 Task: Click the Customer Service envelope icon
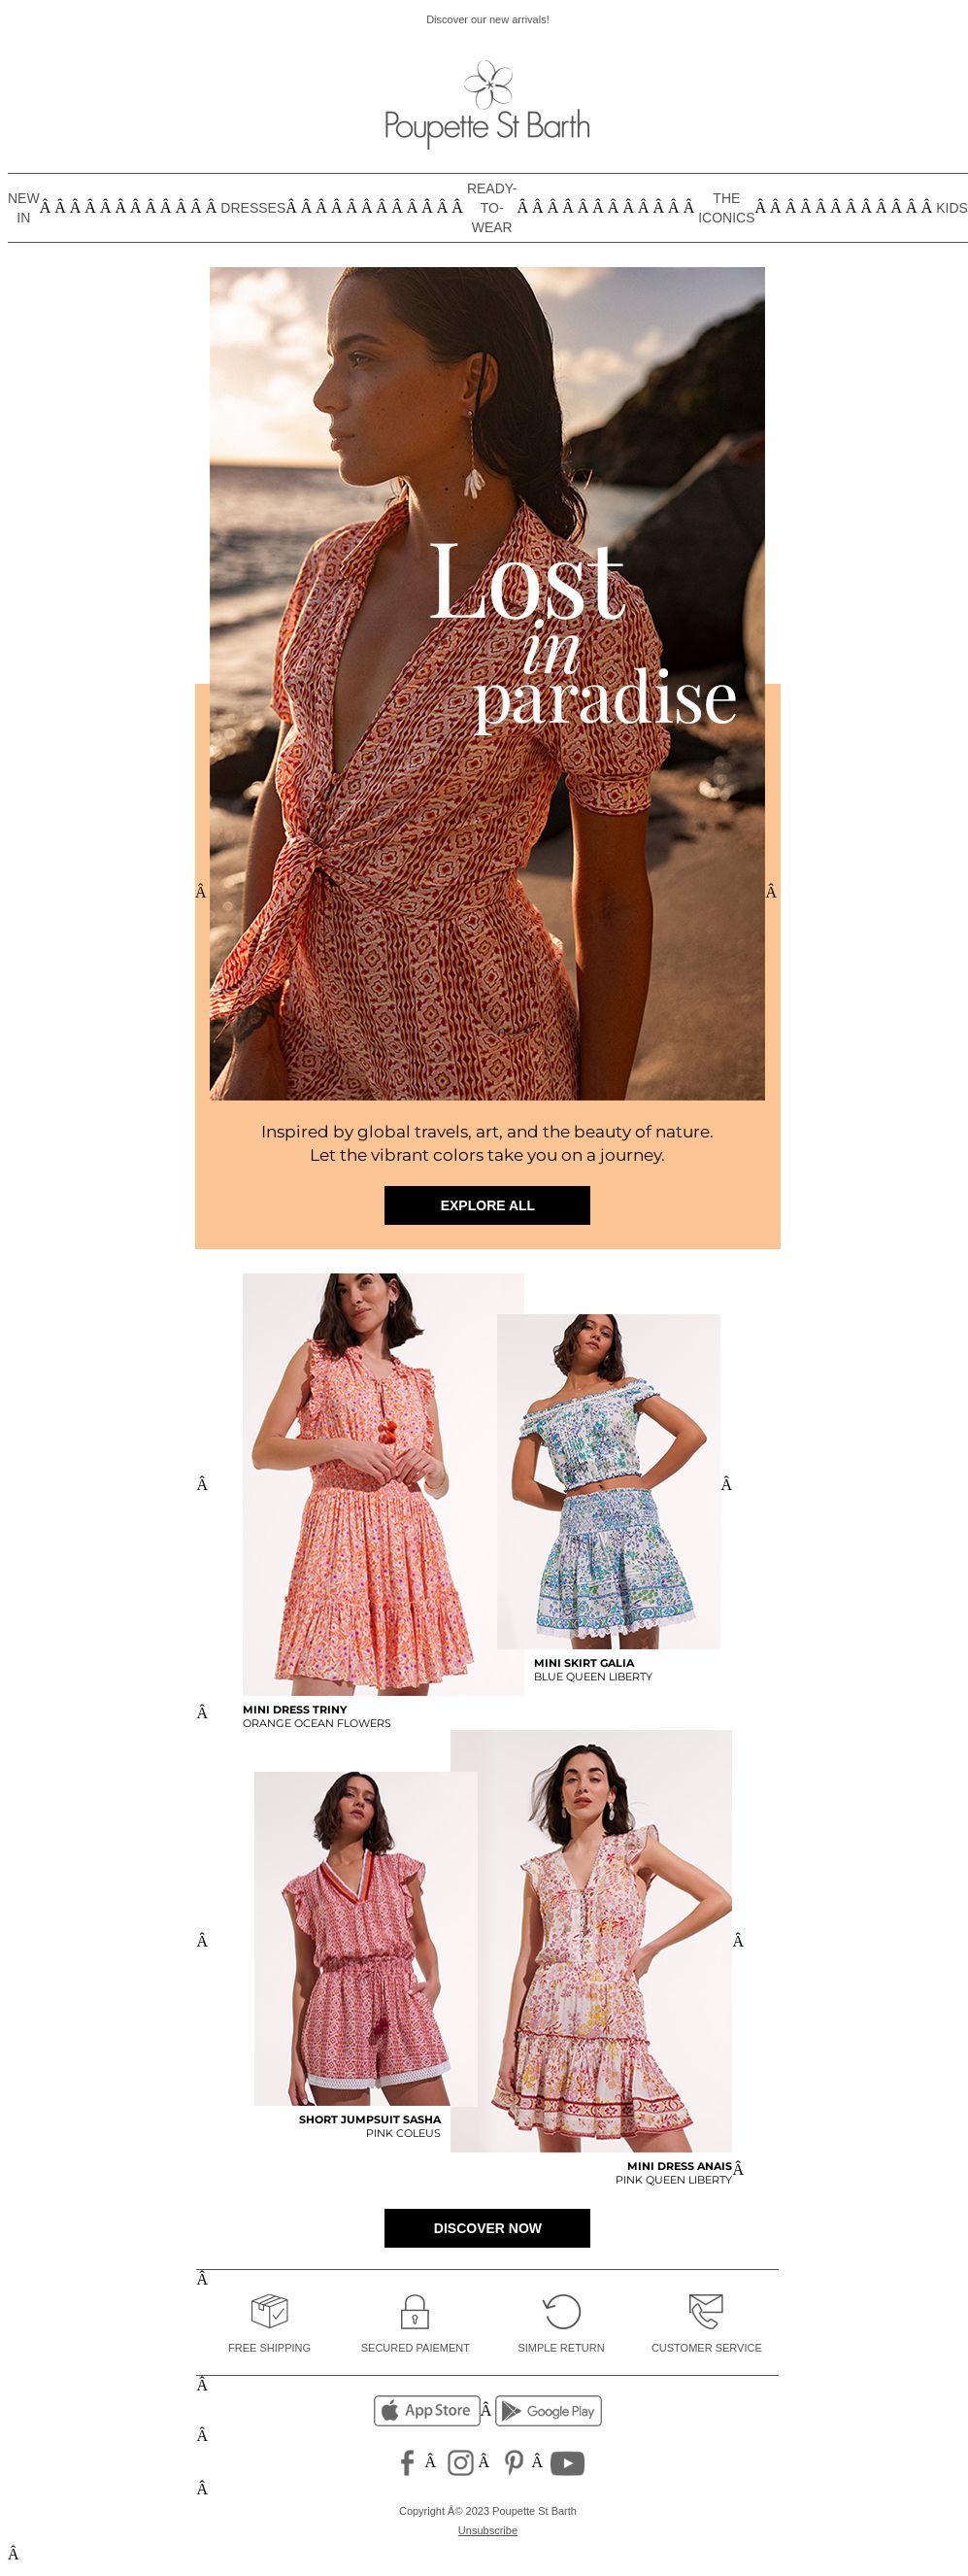point(706,2311)
